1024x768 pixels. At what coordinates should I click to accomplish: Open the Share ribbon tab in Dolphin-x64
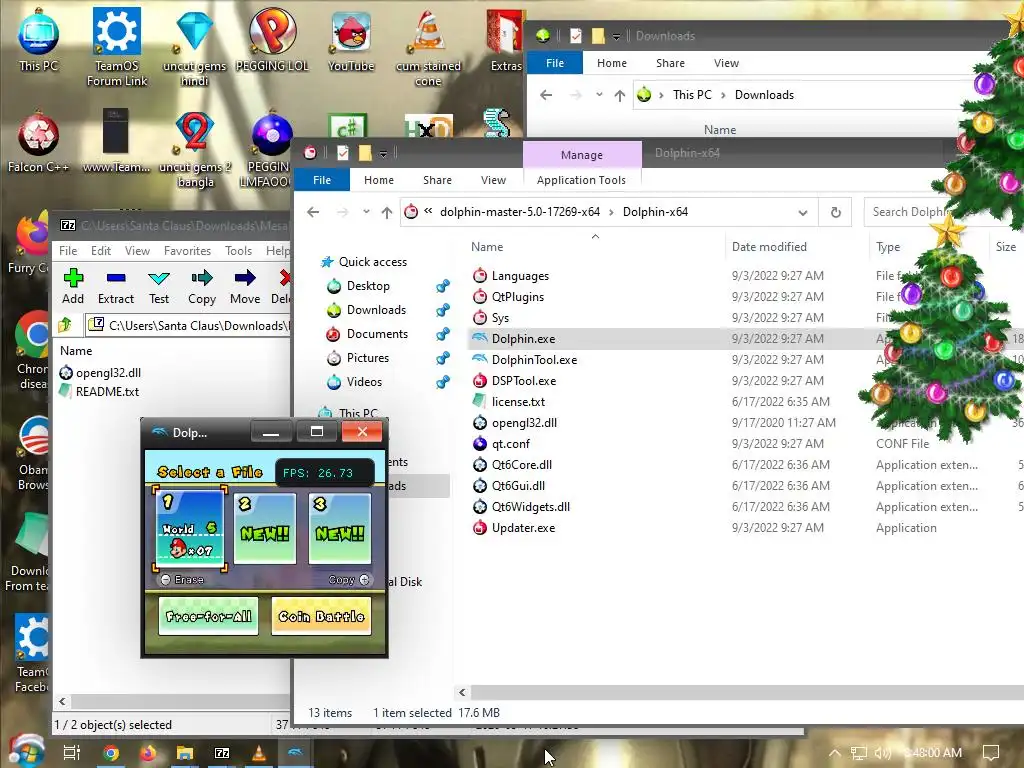[x=437, y=180]
